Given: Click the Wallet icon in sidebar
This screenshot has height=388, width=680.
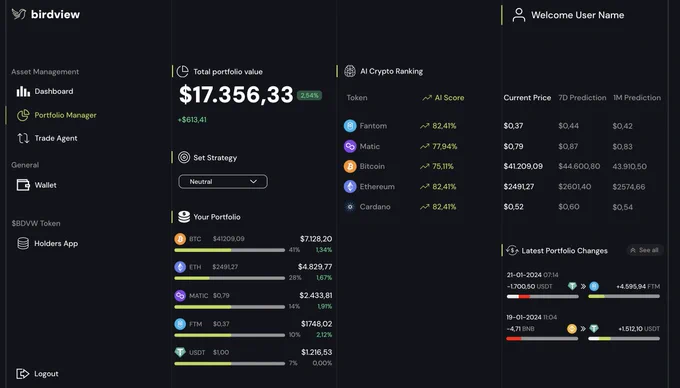Looking at the screenshot, I should (23, 185).
